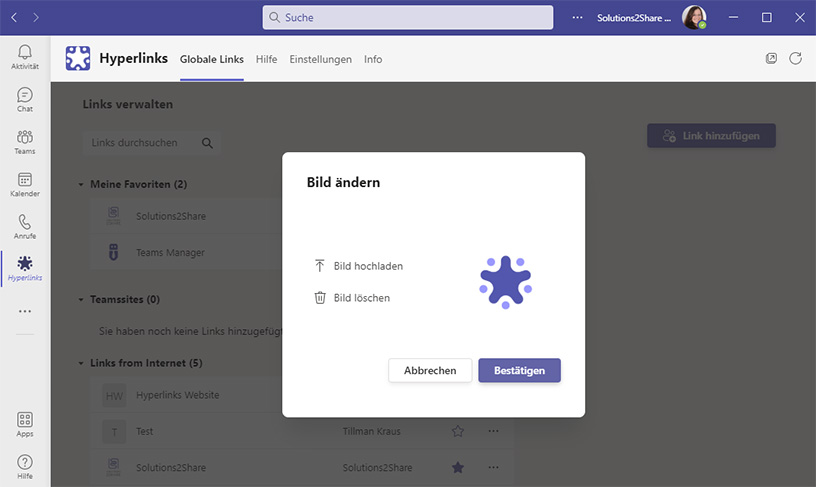
Task: Open more options for bottom Solutions2Share row
Action: [x=493, y=467]
